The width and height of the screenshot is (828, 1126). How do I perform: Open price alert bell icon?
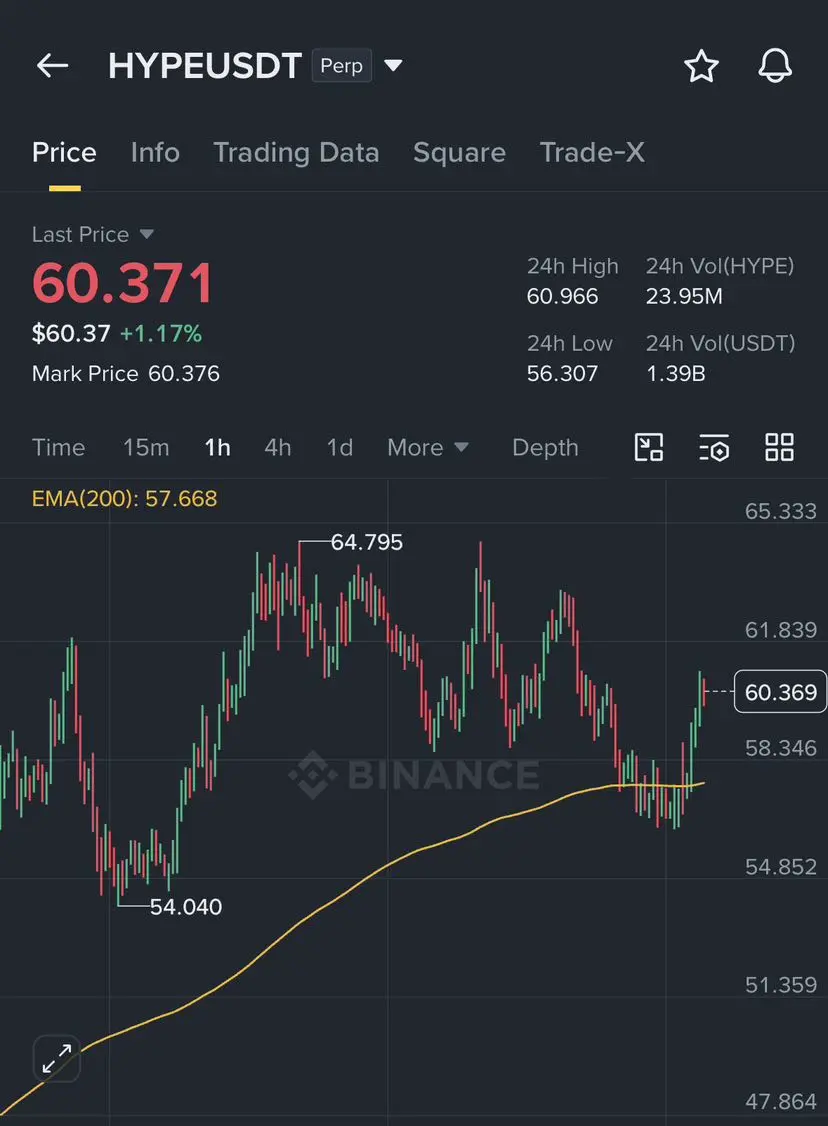click(775, 66)
